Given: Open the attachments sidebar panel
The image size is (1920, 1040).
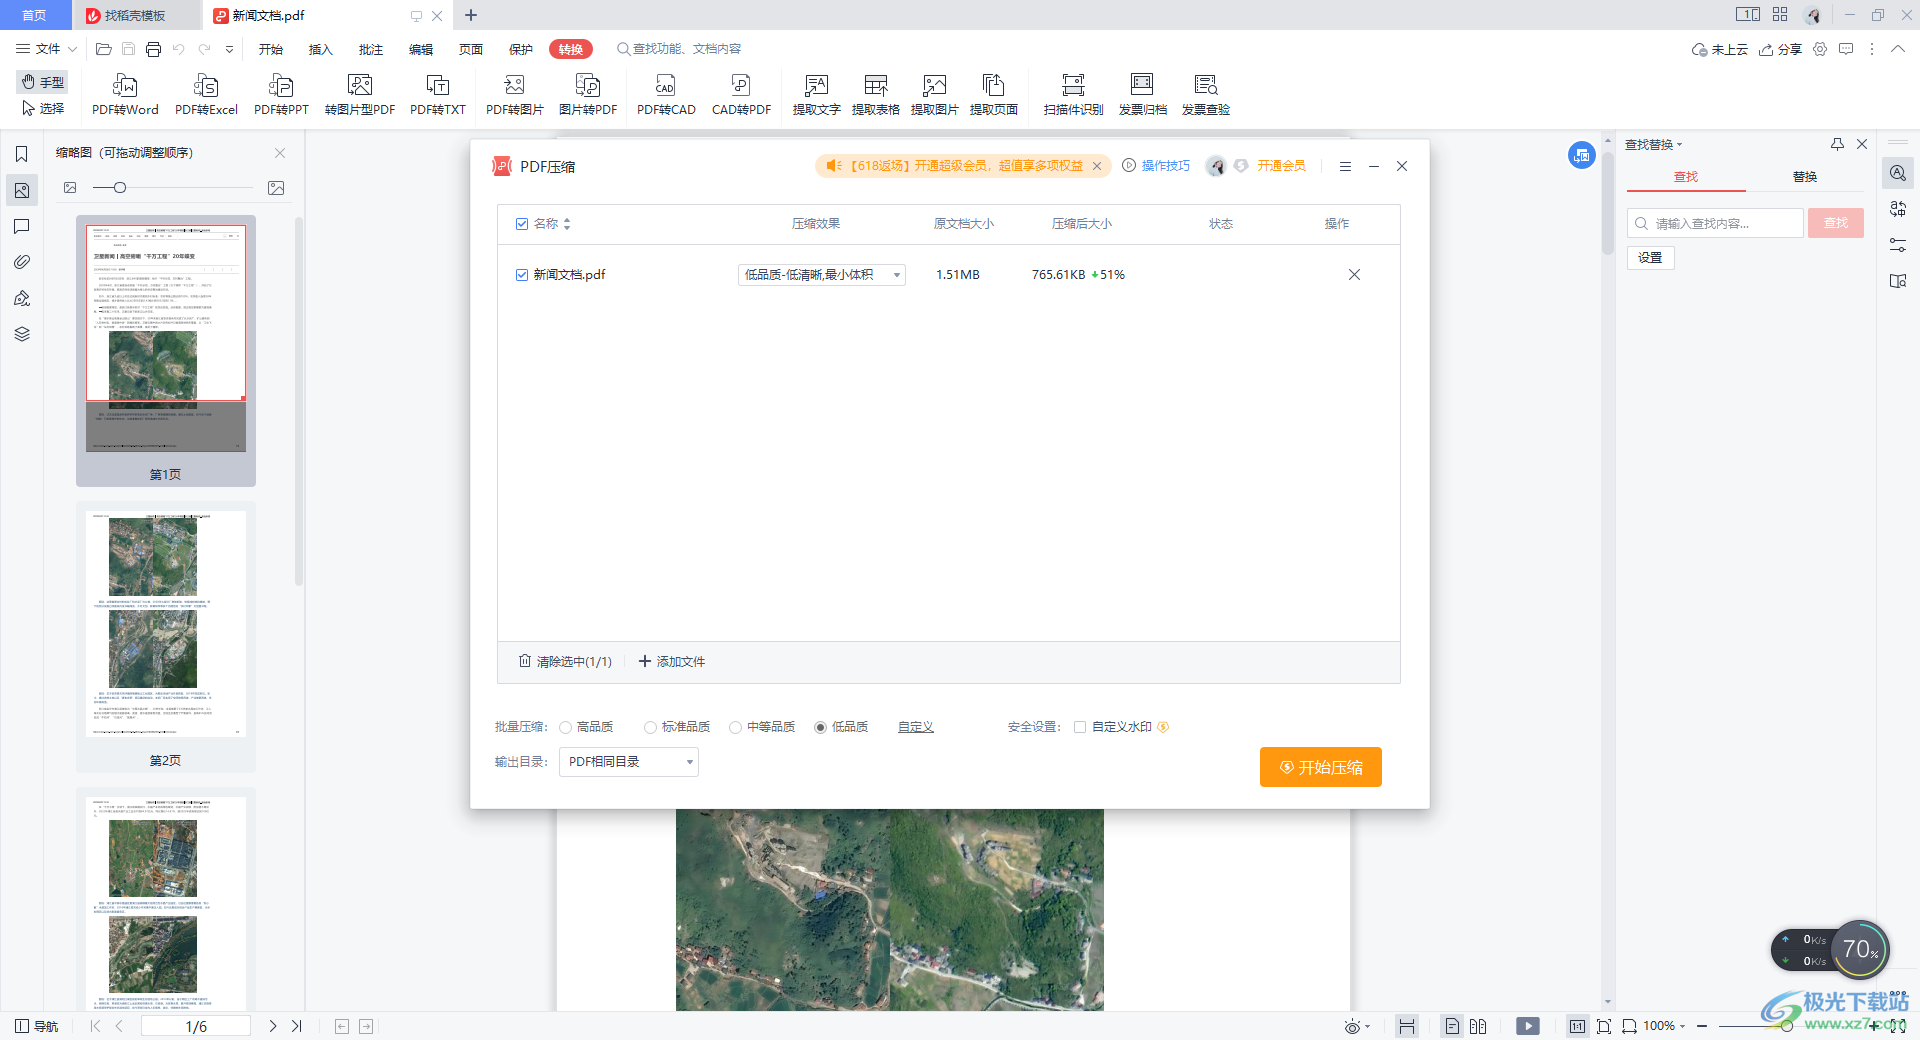Looking at the screenshot, I should point(21,262).
